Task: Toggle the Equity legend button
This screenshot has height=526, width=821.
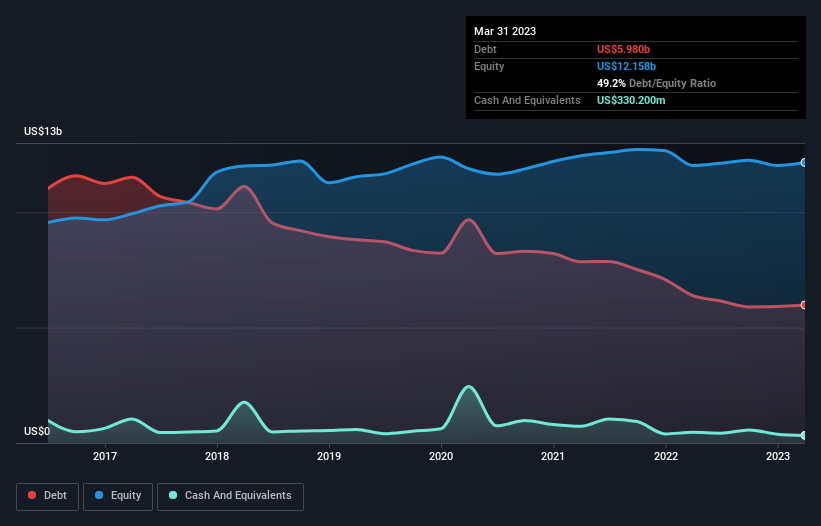Action: (x=118, y=496)
